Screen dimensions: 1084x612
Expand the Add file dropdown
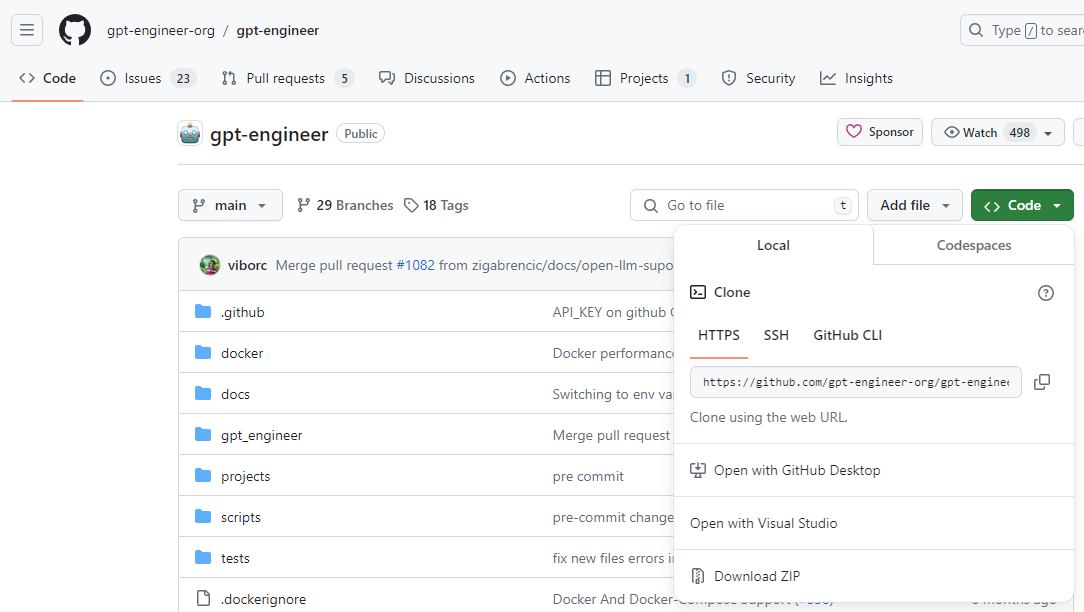point(914,205)
